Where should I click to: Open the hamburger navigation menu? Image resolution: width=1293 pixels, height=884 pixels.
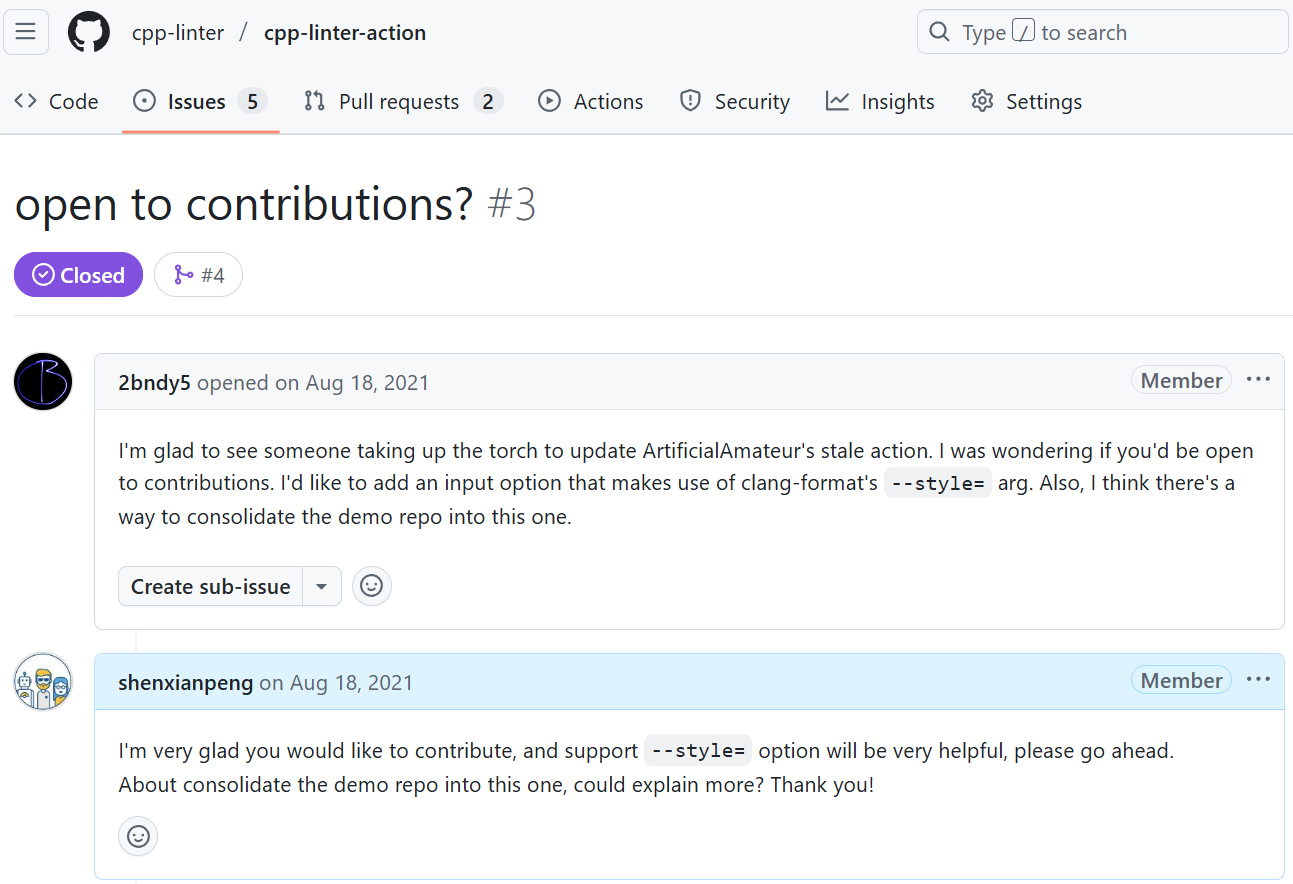(26, 32)
